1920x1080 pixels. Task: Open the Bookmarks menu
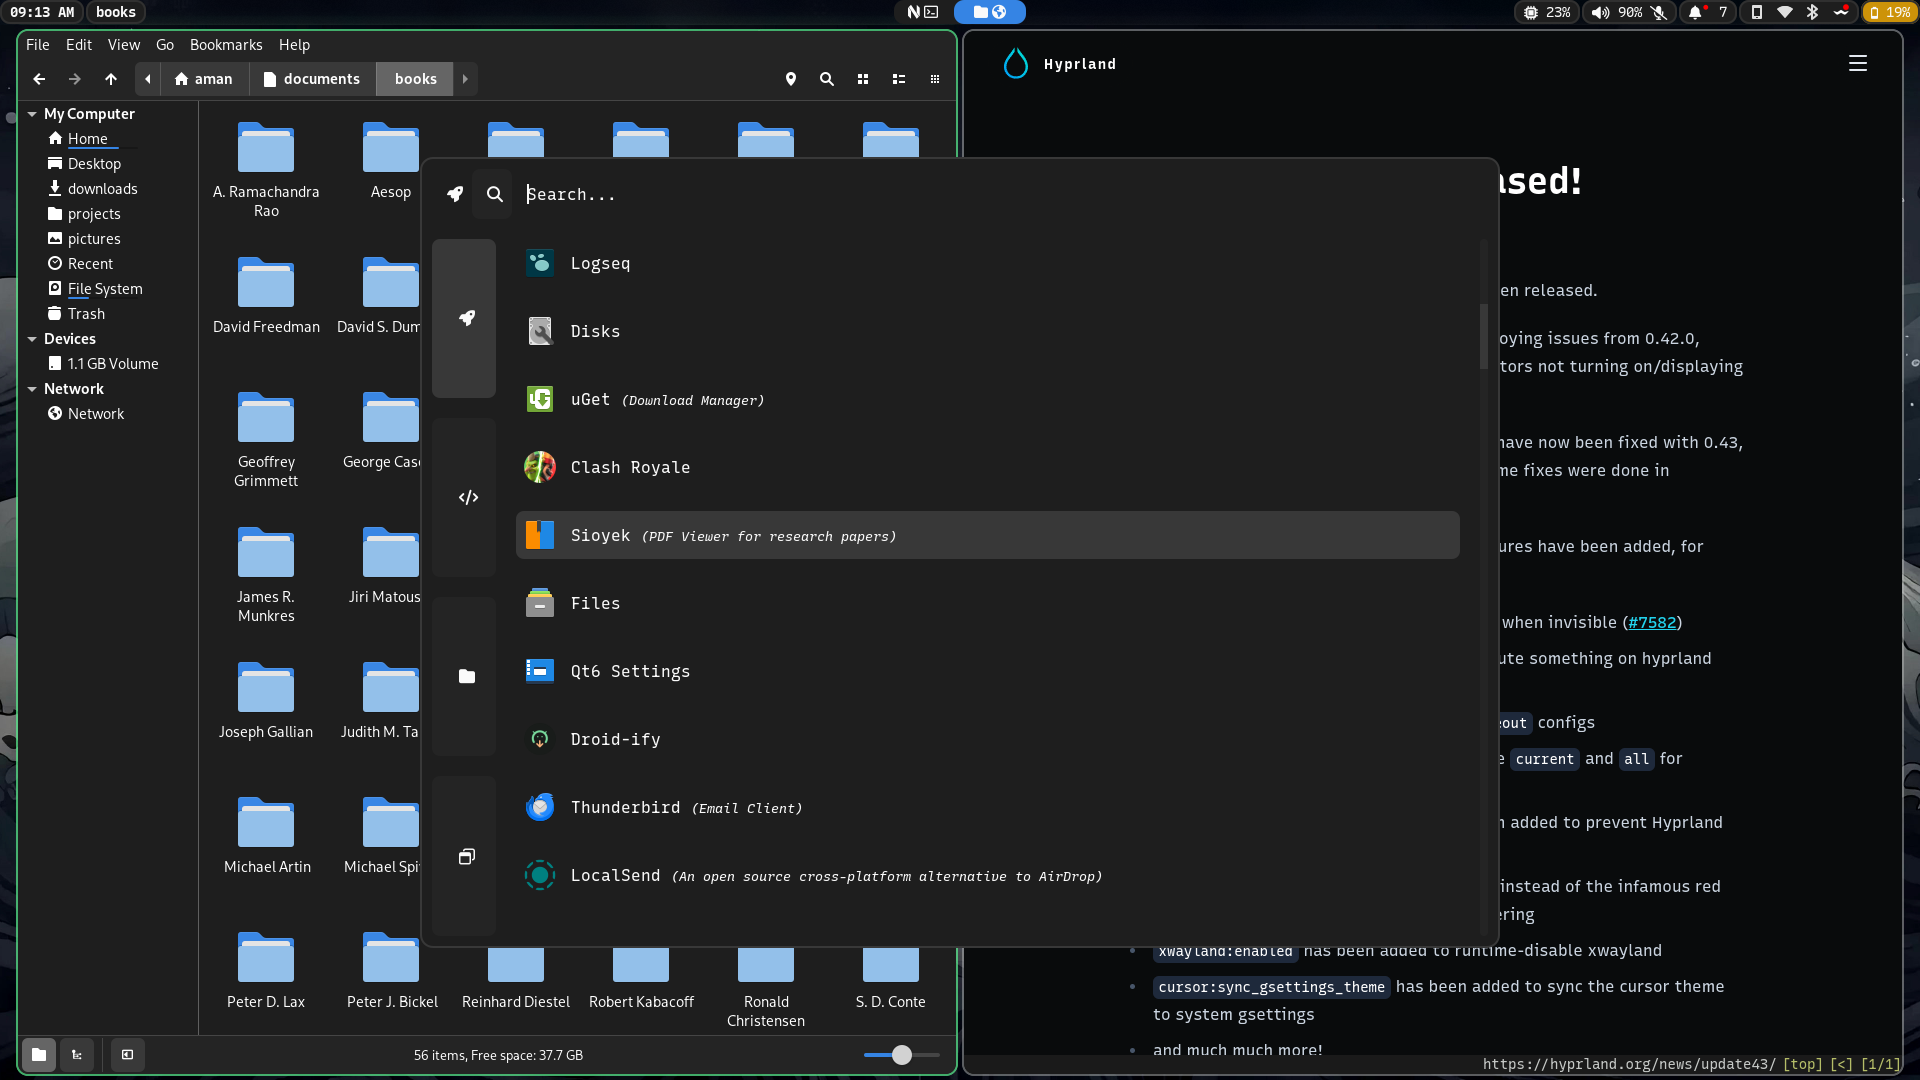click(226, 45)
